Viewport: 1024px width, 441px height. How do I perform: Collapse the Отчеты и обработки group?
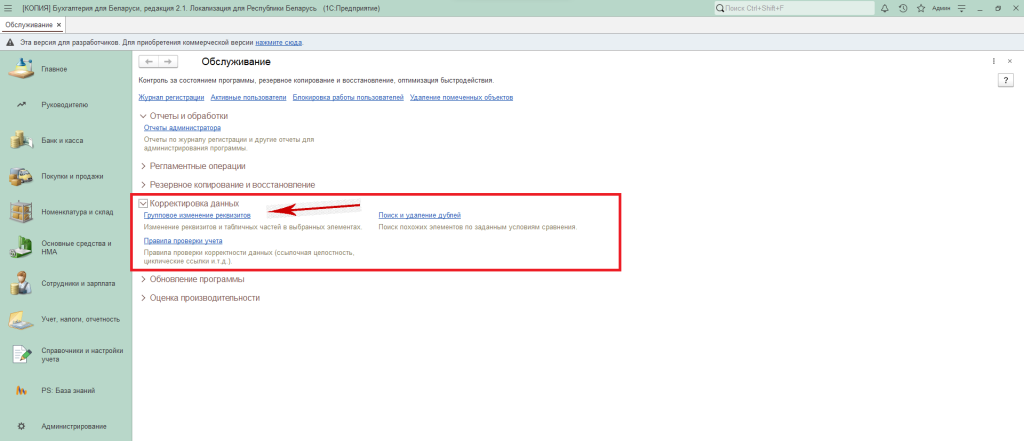tap(143, 116)
